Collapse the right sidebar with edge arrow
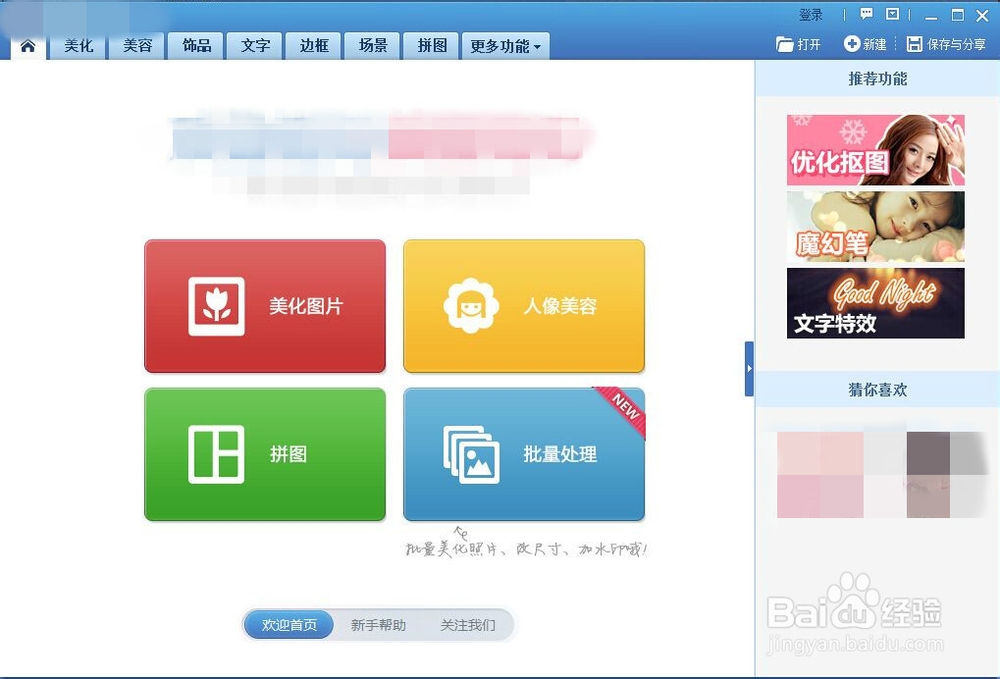The width and height of the screenshot is (1000, 679). click(750, 370)
